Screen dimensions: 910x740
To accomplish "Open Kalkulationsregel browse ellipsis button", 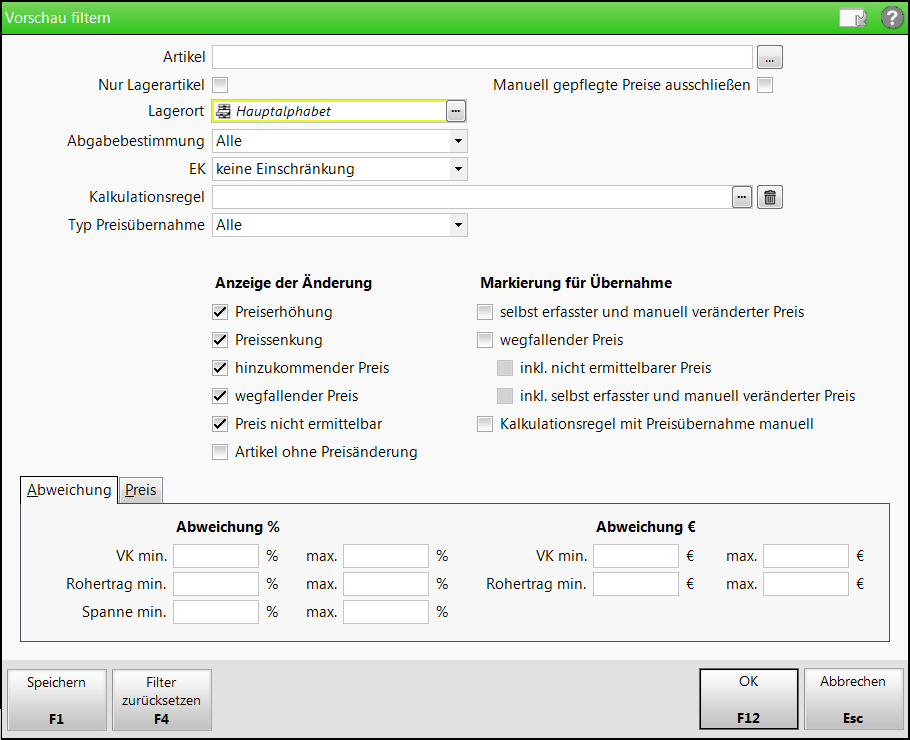I will pyautogui.click(x=741, y=197).
